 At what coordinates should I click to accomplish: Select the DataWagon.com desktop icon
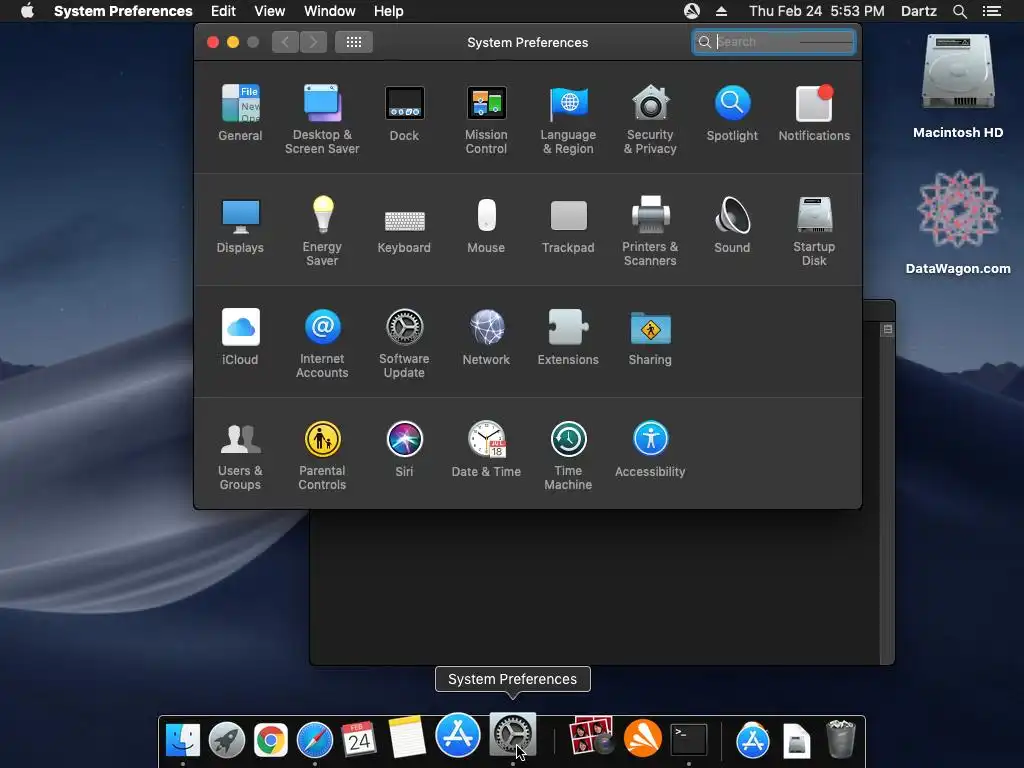(958, 222)
